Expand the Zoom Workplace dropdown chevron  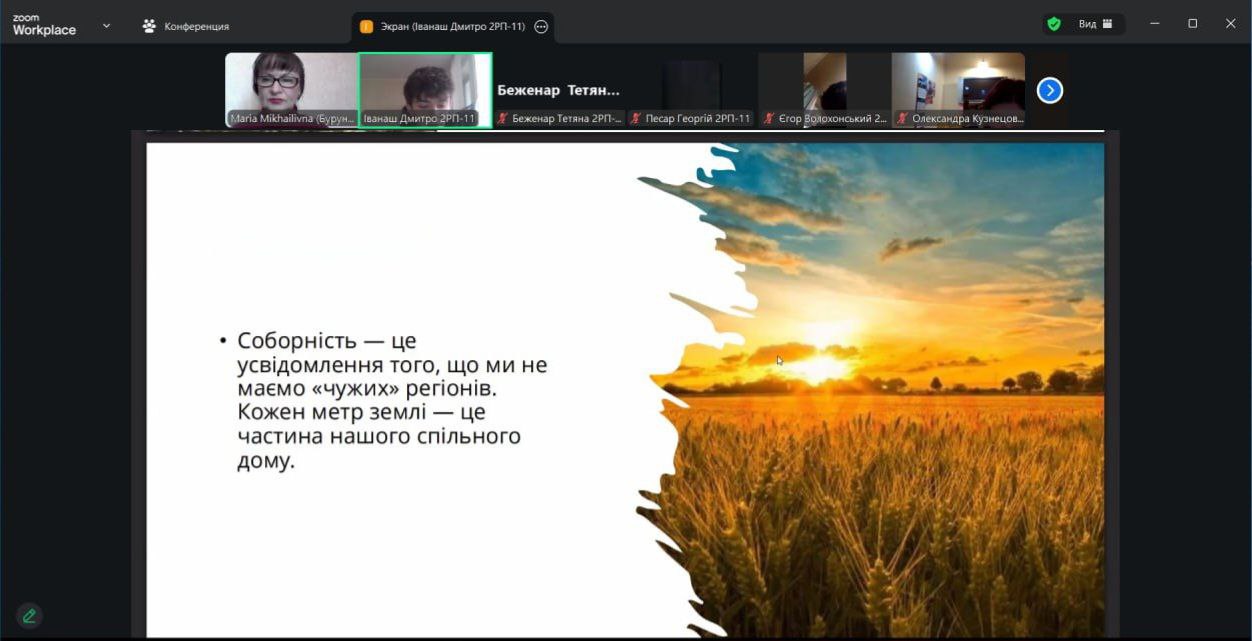coord(106,25)
